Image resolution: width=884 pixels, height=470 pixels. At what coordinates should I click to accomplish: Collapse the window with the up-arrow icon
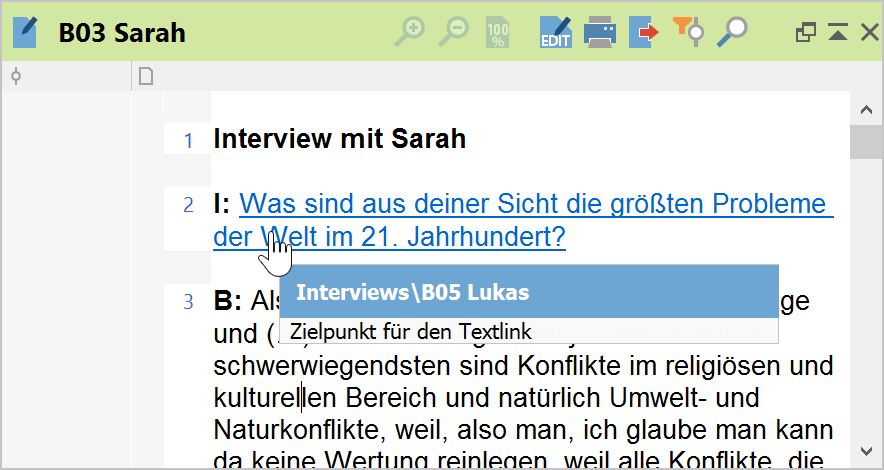[x=838, y=32]
